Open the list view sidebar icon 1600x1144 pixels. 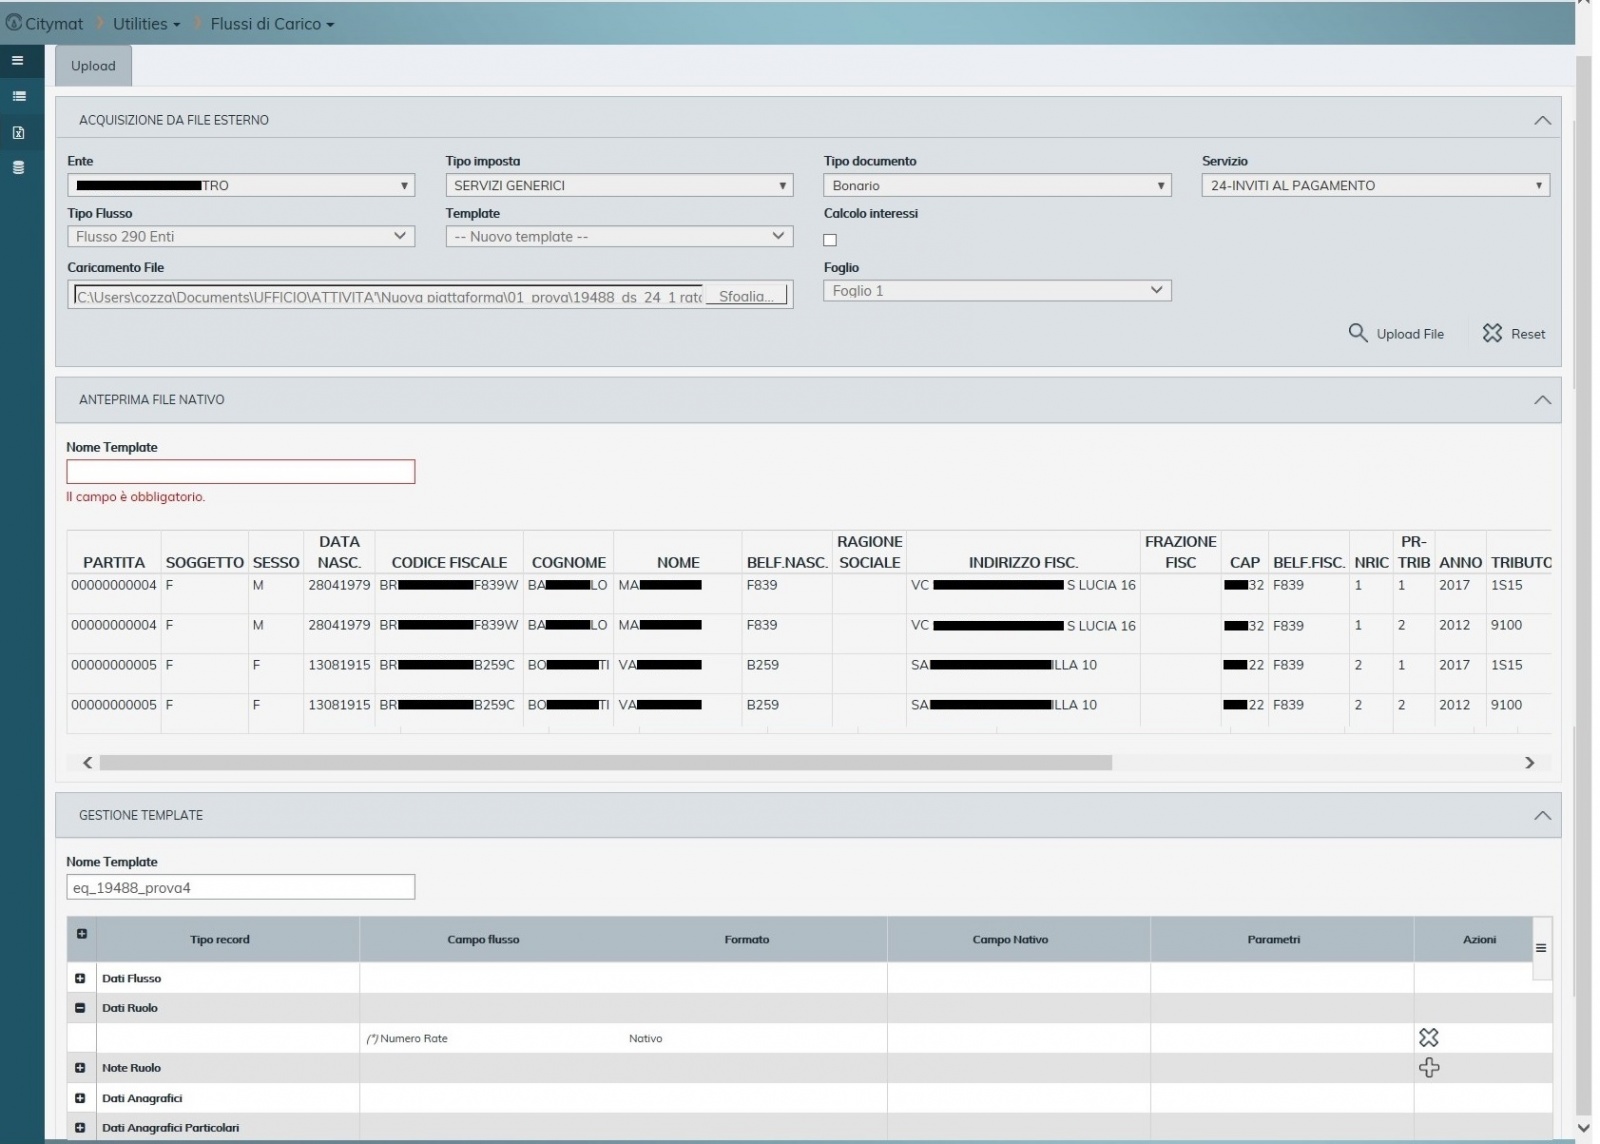pyautogui.click(x=18, y=97)
